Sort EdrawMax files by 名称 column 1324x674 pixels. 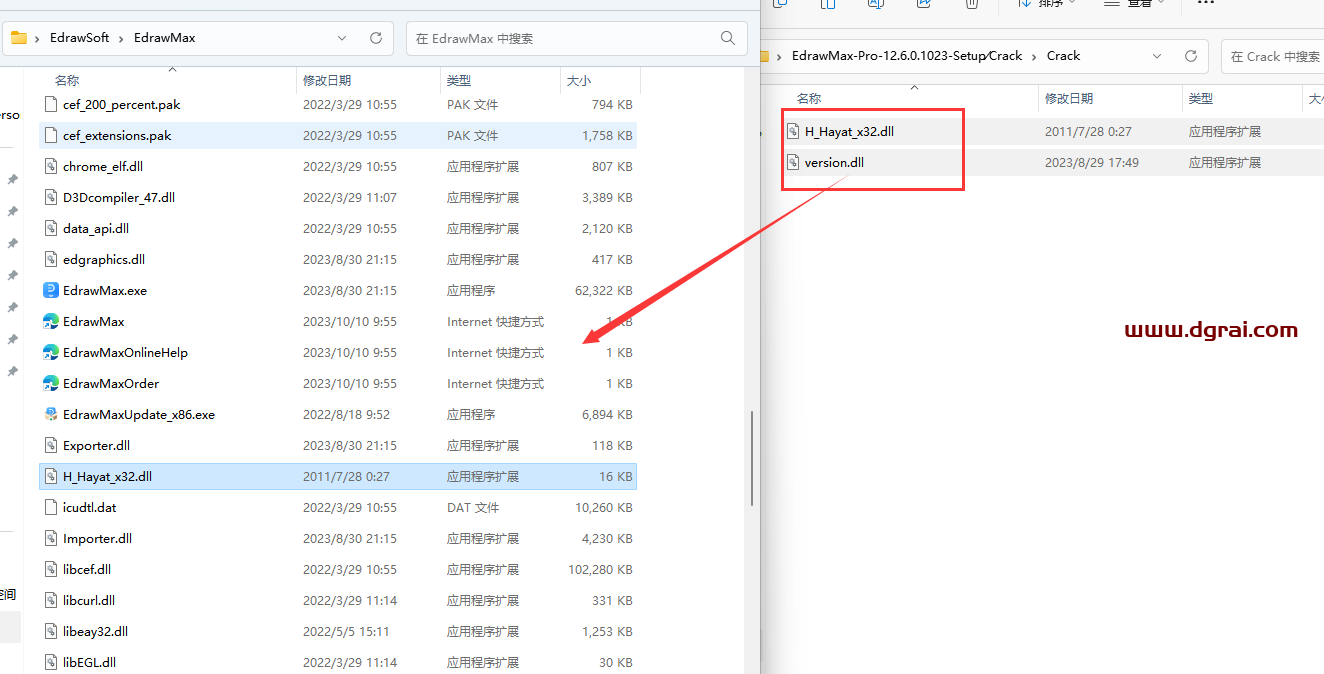pyautogui.click(x=67, y=80)
